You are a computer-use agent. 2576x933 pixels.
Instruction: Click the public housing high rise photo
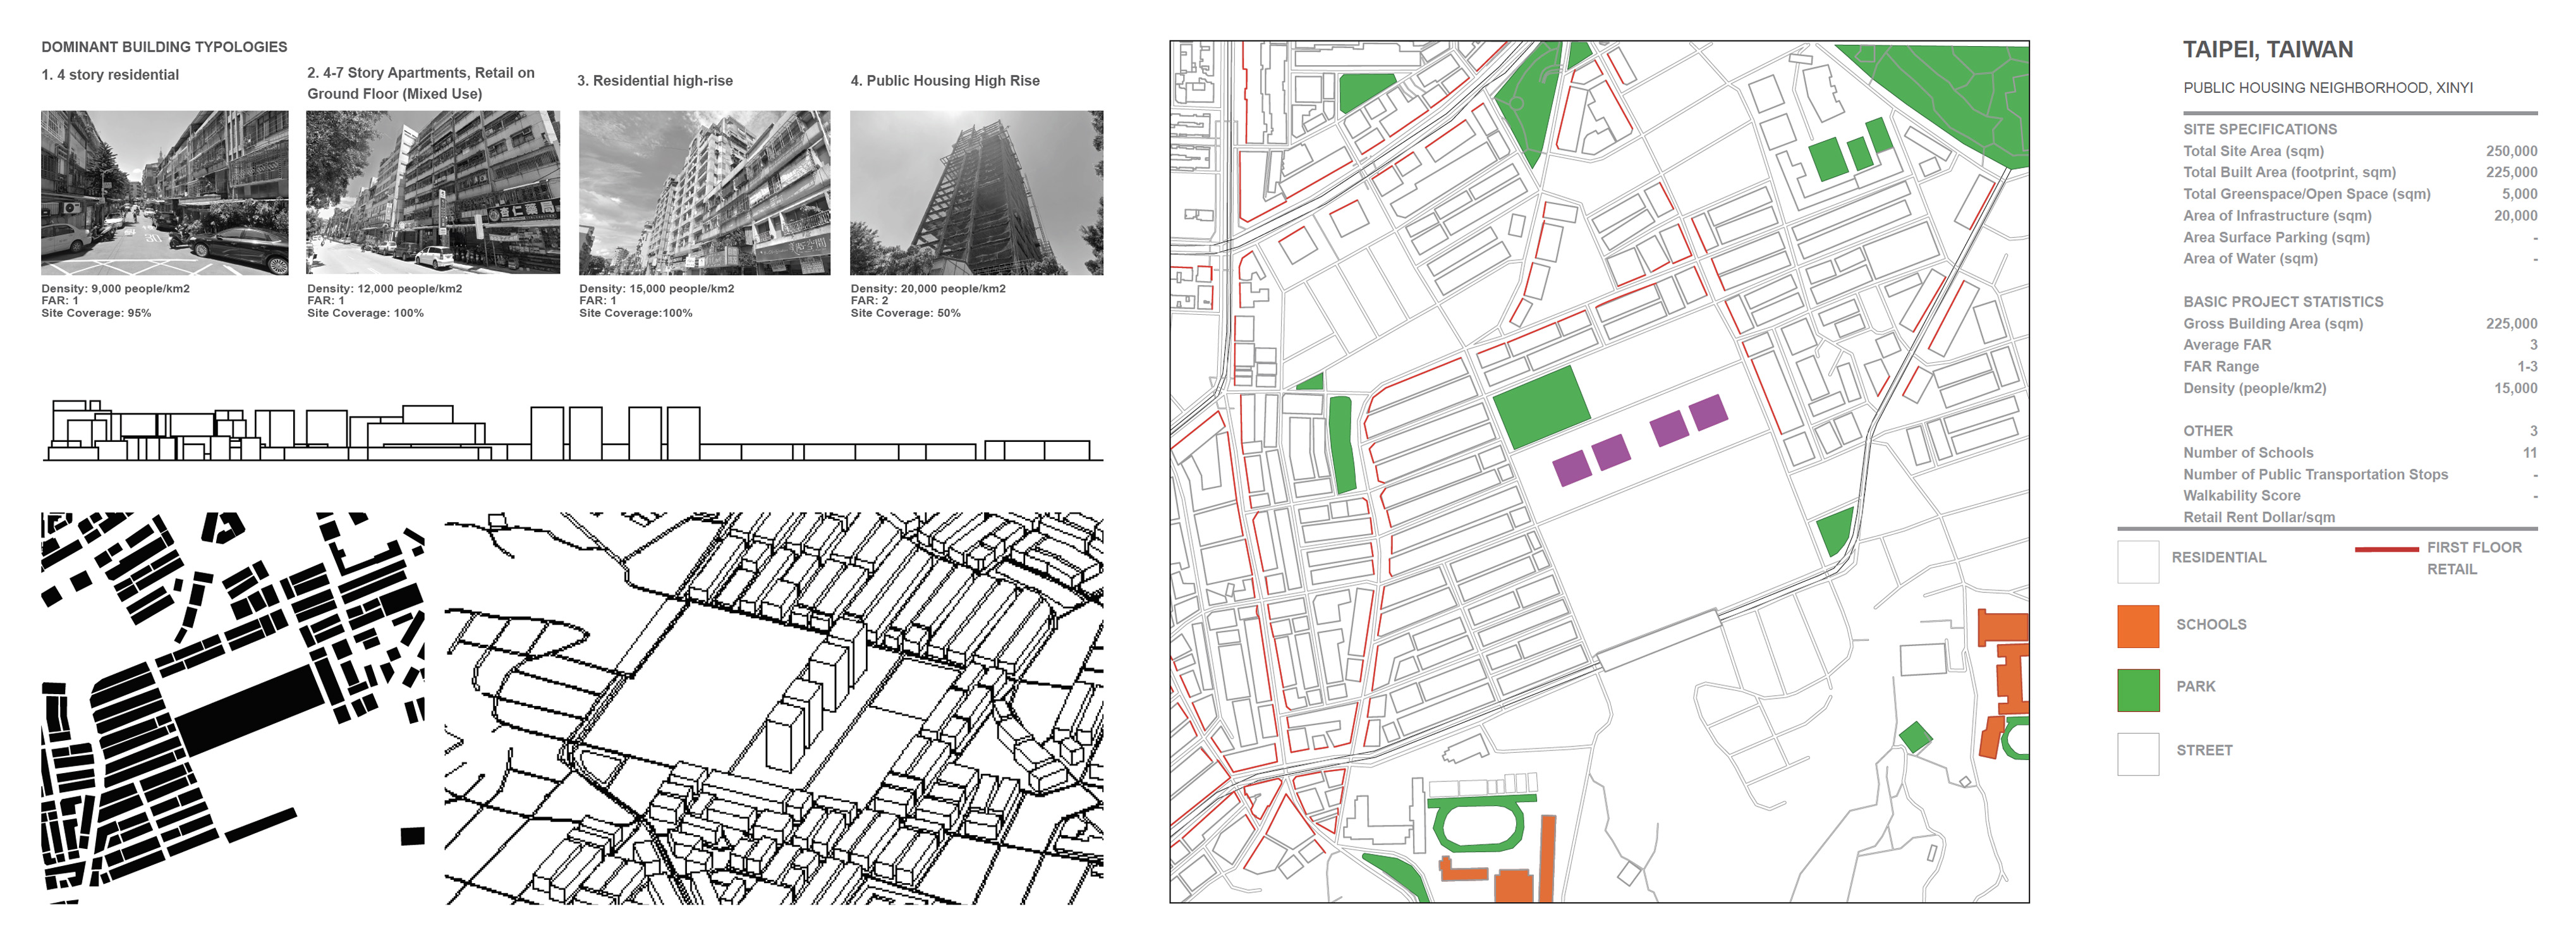(976, 192)
